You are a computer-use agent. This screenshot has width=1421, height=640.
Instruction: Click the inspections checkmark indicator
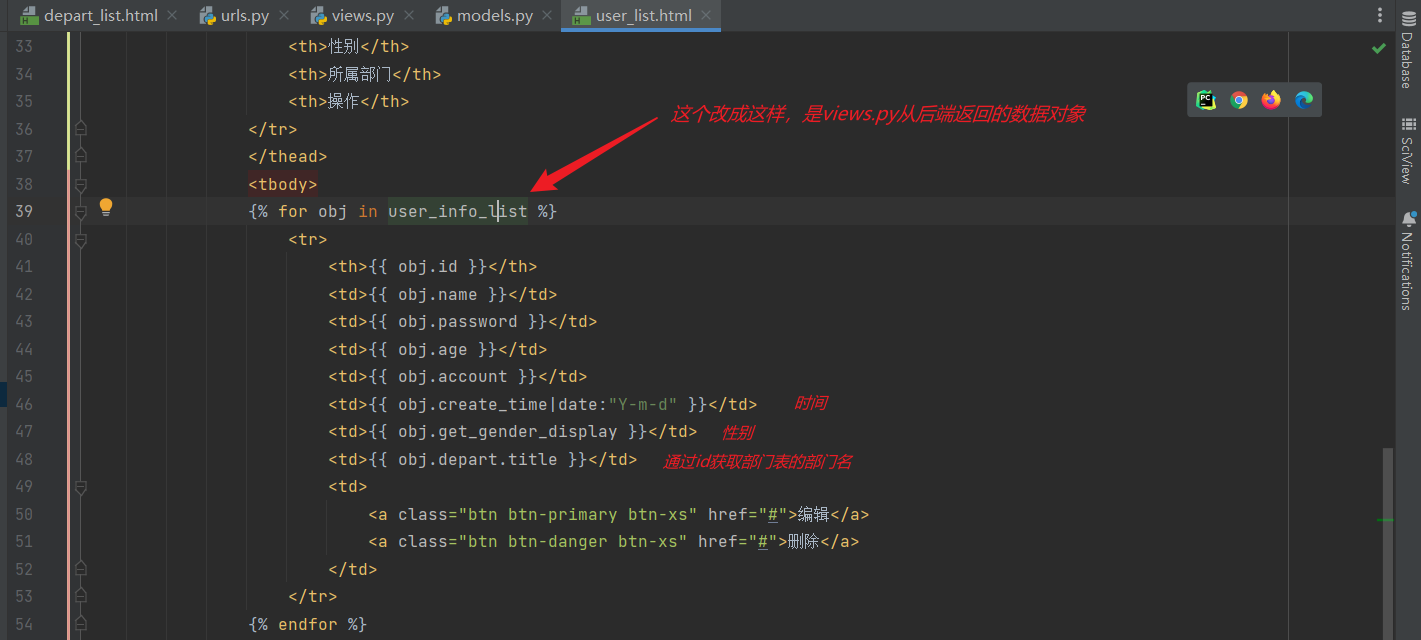point(1379,46)
